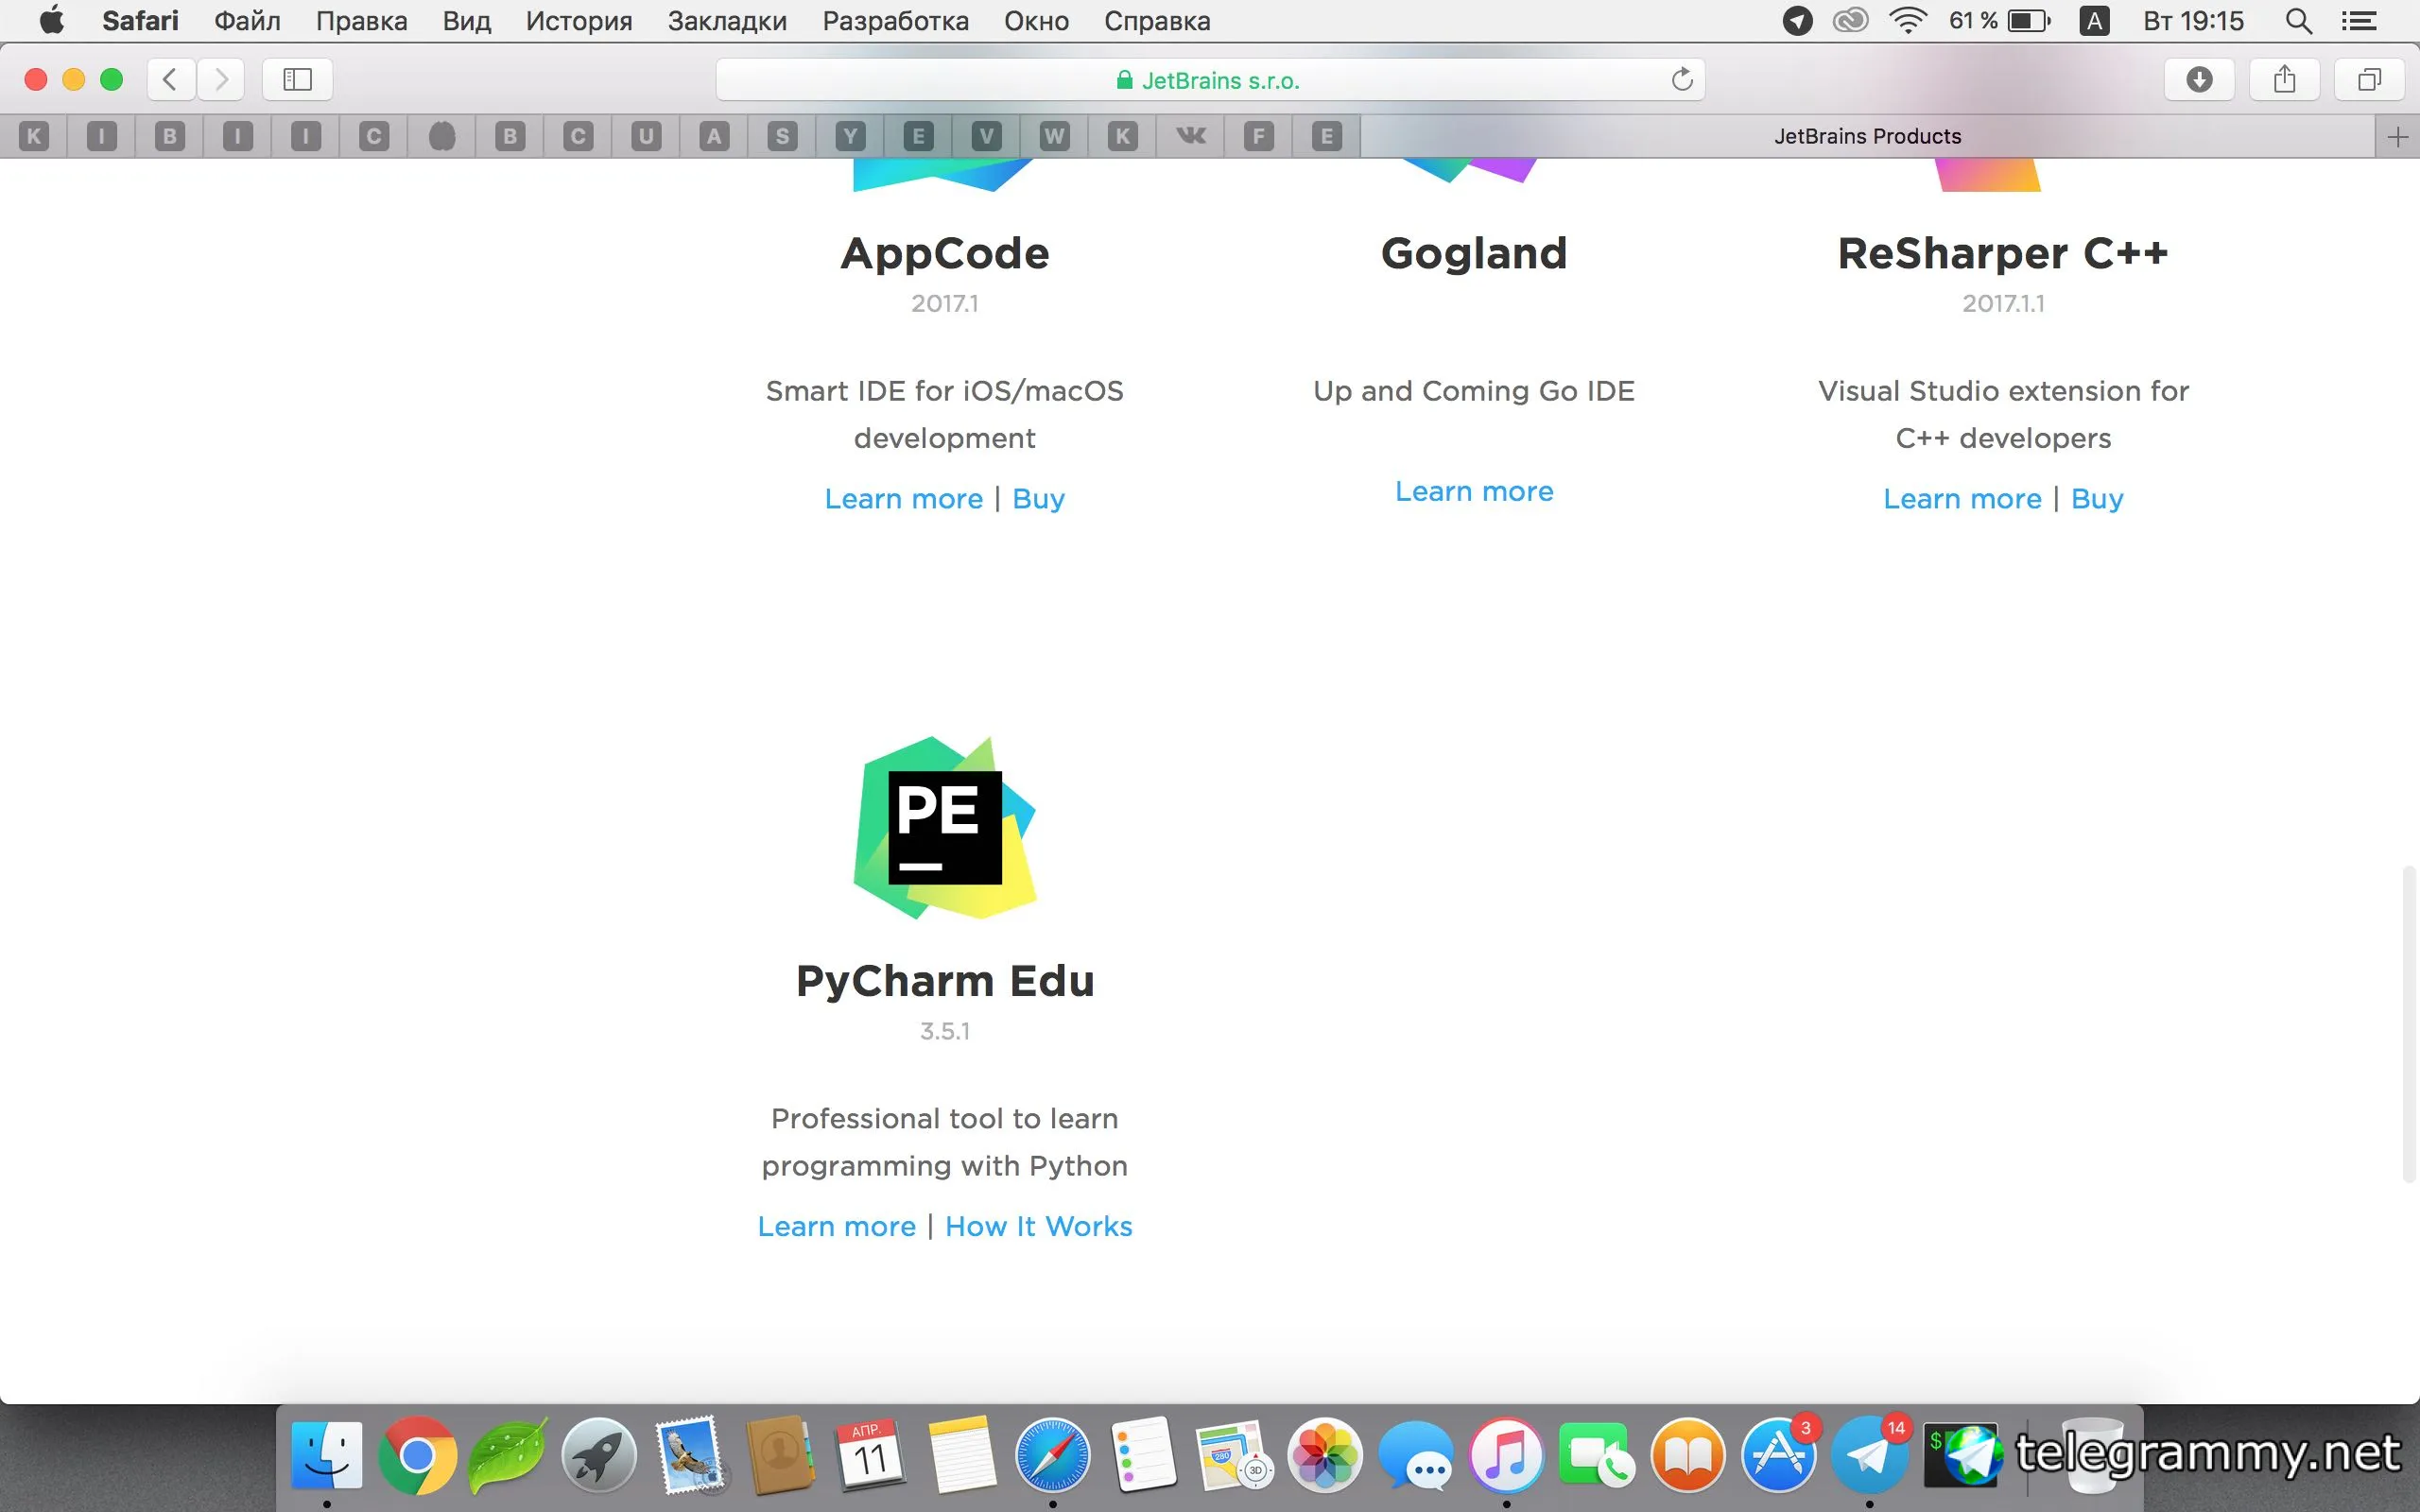
Task: Show the Safari sidebar
Action: [297, 79]
